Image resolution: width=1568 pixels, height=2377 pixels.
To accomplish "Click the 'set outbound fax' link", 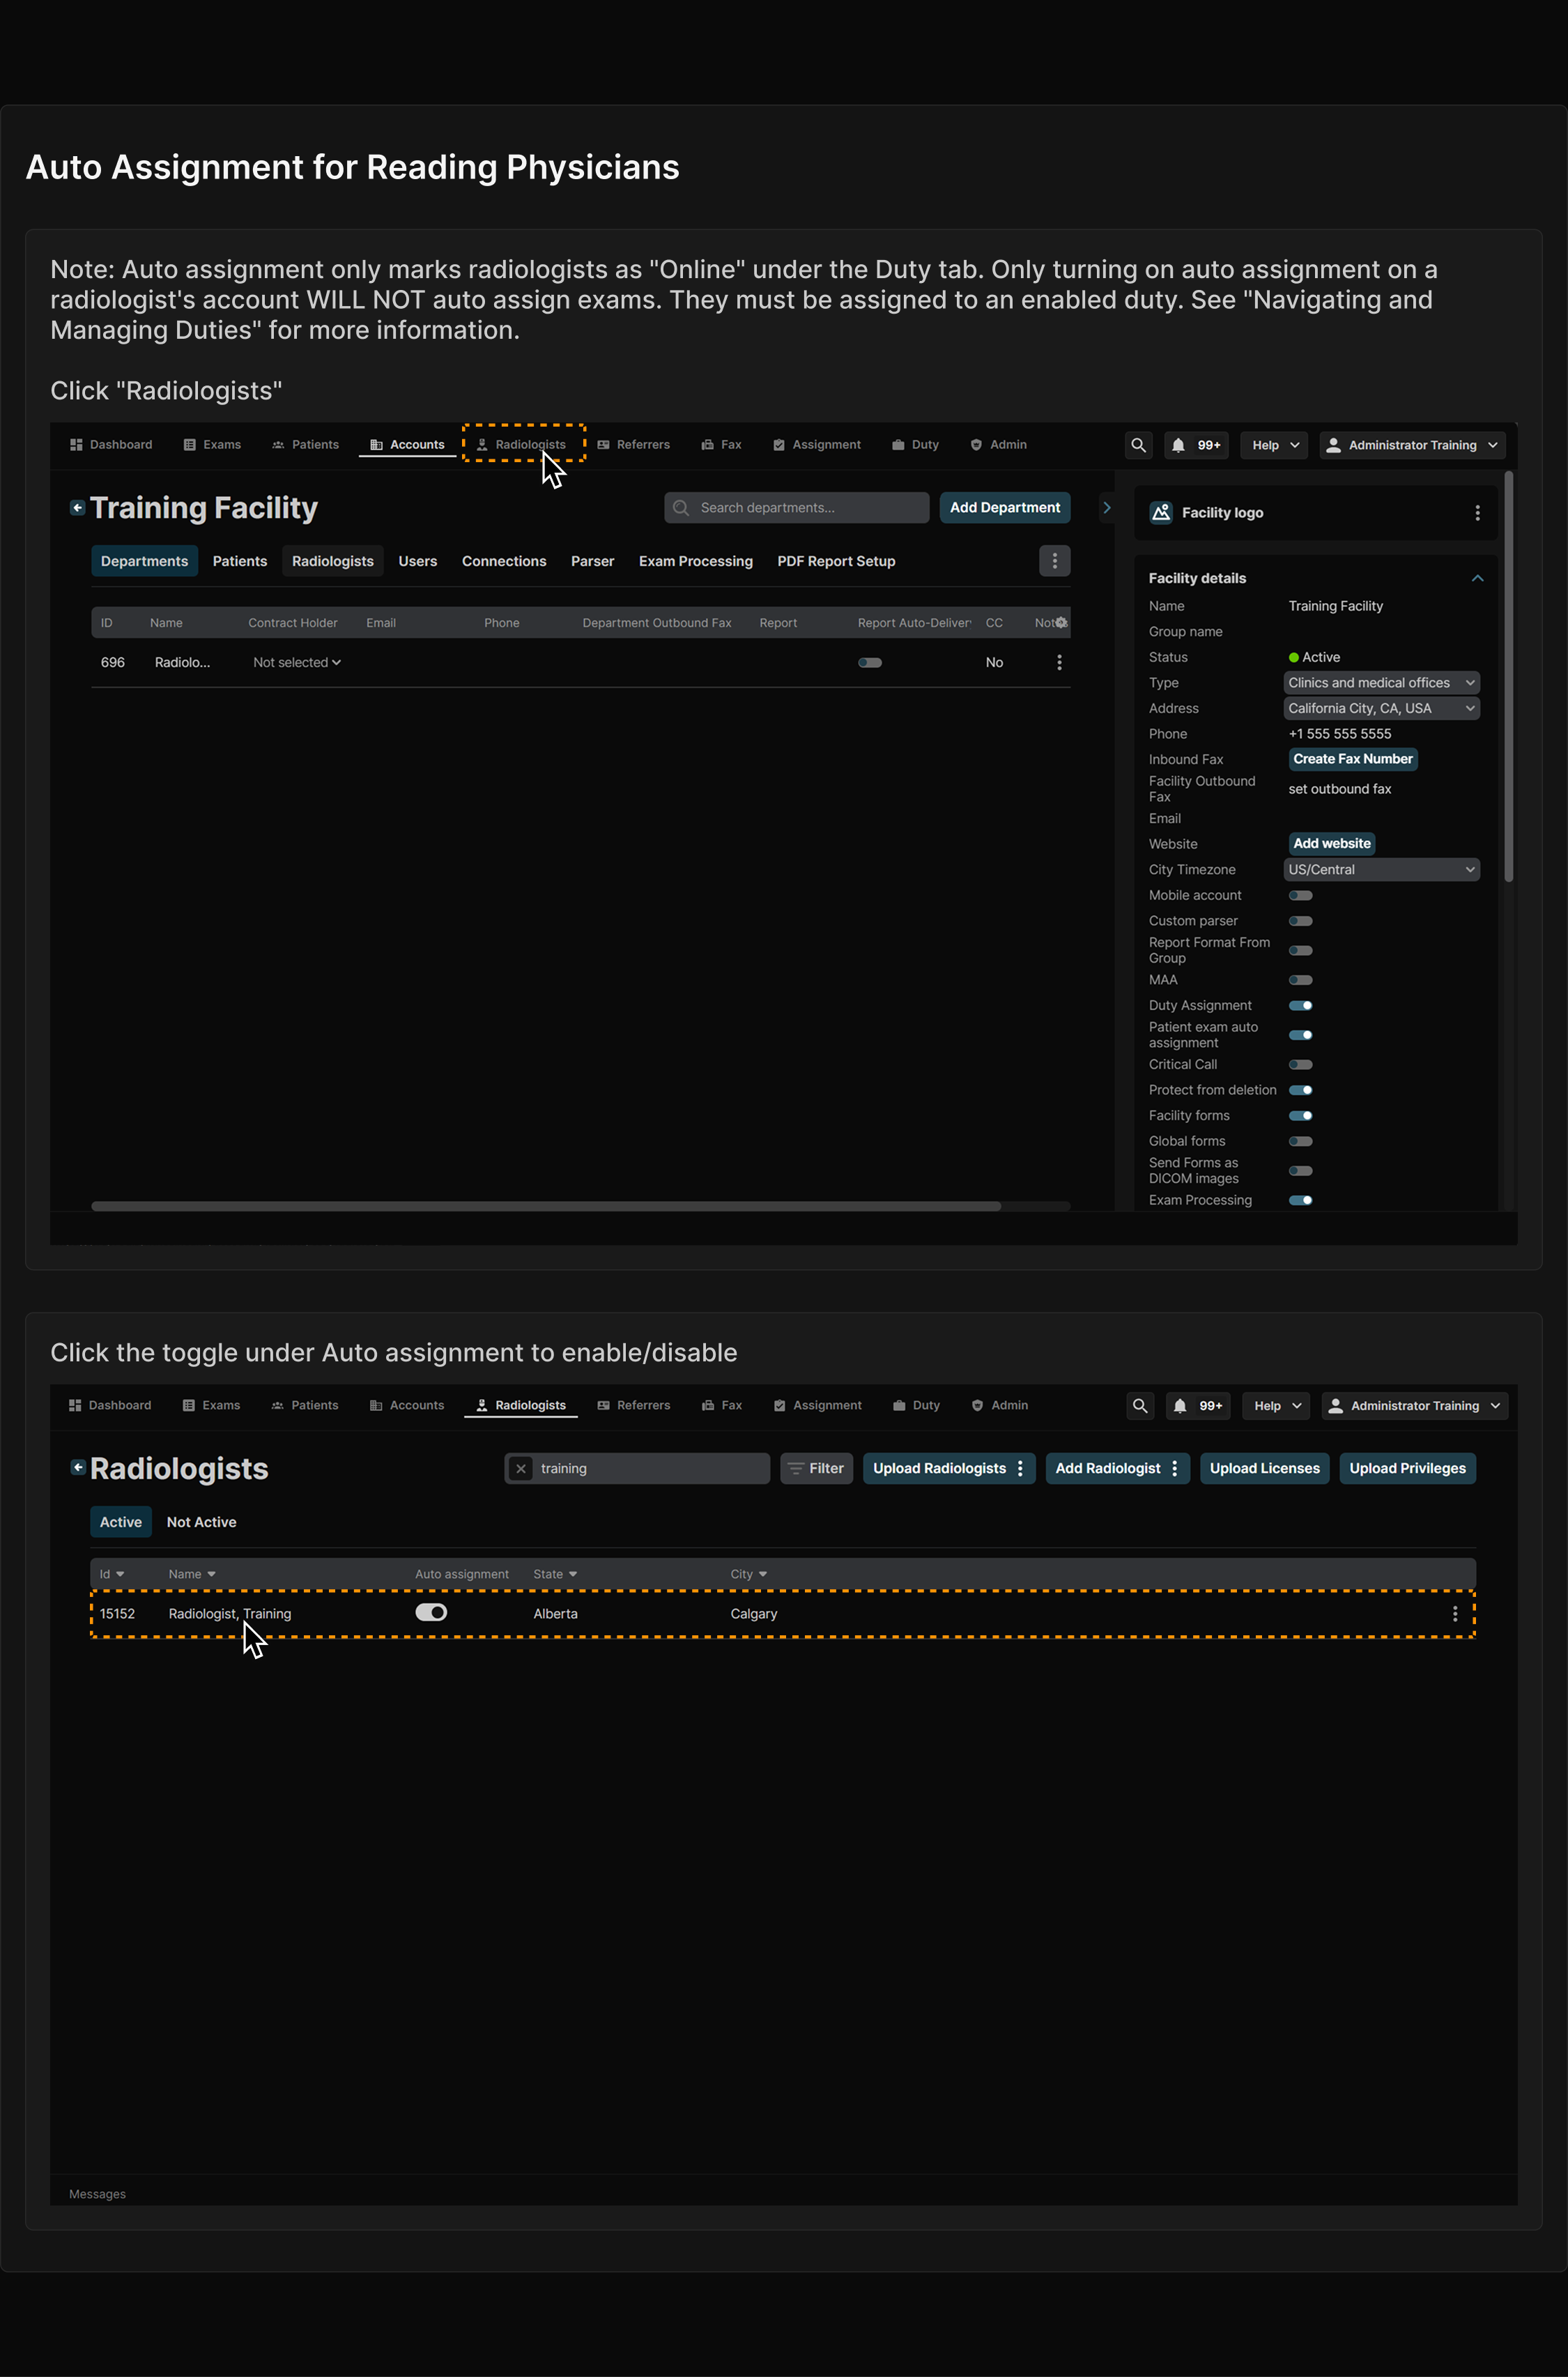I will coord(1340,789).
